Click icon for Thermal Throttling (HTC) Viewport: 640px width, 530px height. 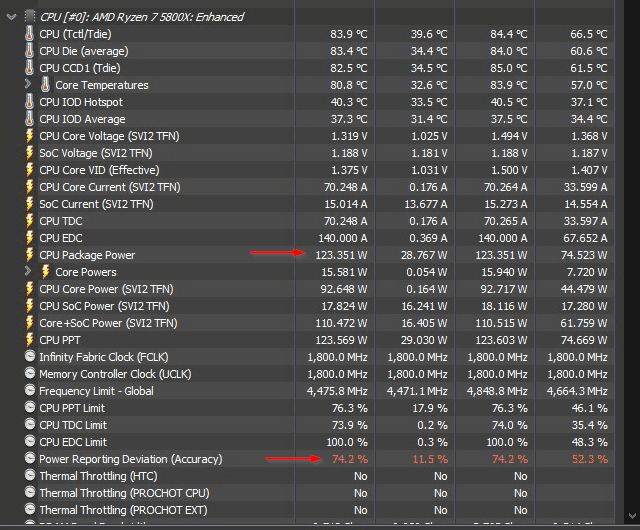(x=30, y=475)
